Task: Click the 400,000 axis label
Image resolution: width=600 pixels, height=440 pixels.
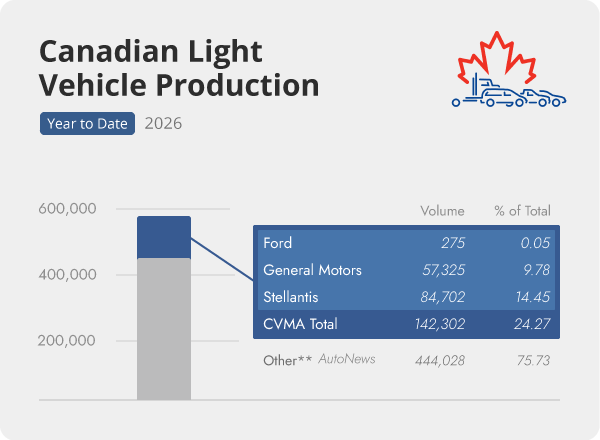Action: (x=67, y=274)
